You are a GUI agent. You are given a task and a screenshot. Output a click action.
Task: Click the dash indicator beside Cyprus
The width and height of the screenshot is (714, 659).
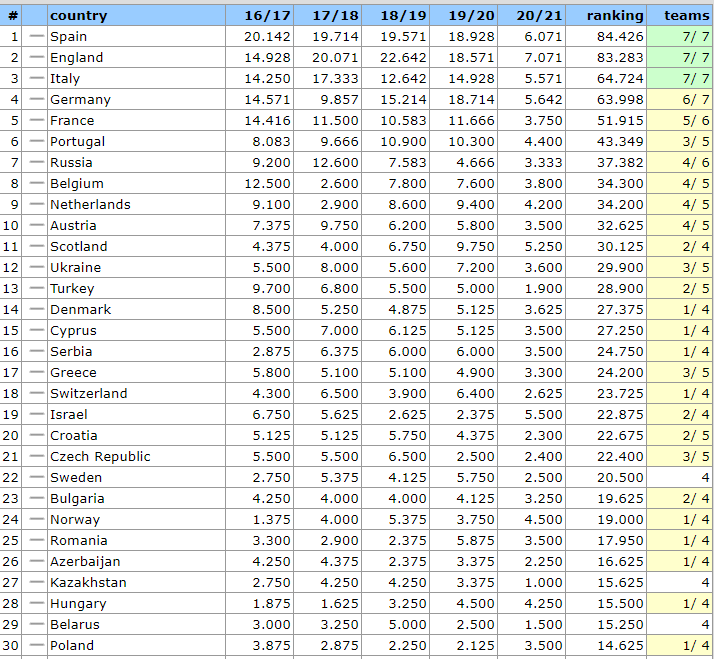[x=37, y=330]
